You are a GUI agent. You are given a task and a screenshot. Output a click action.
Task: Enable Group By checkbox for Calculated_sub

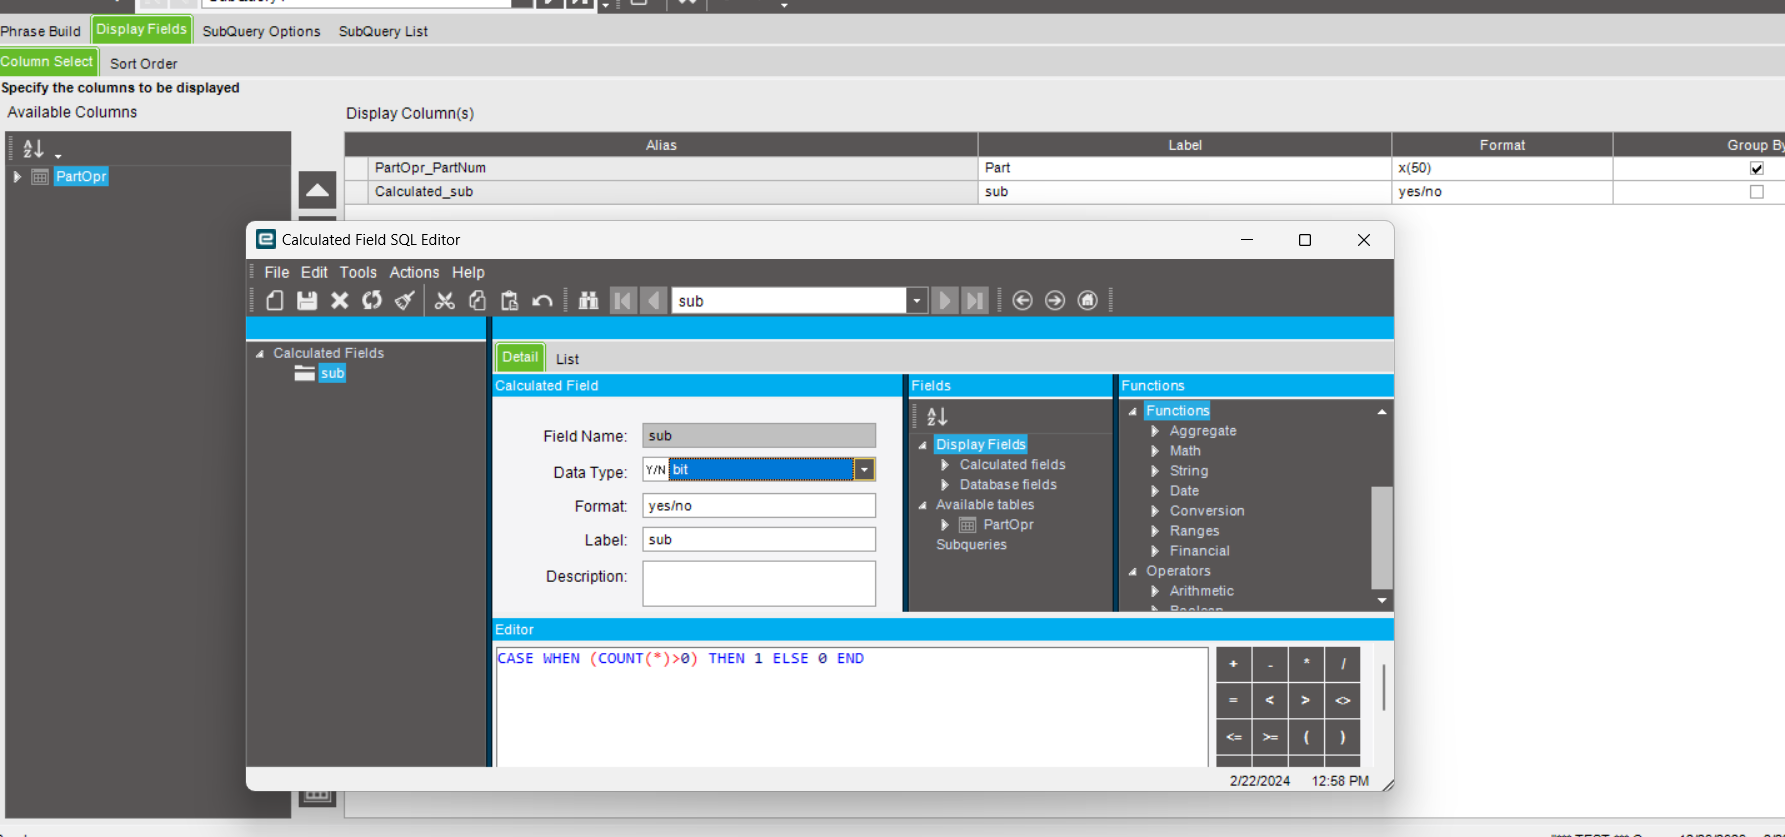tap(1756, 192)
